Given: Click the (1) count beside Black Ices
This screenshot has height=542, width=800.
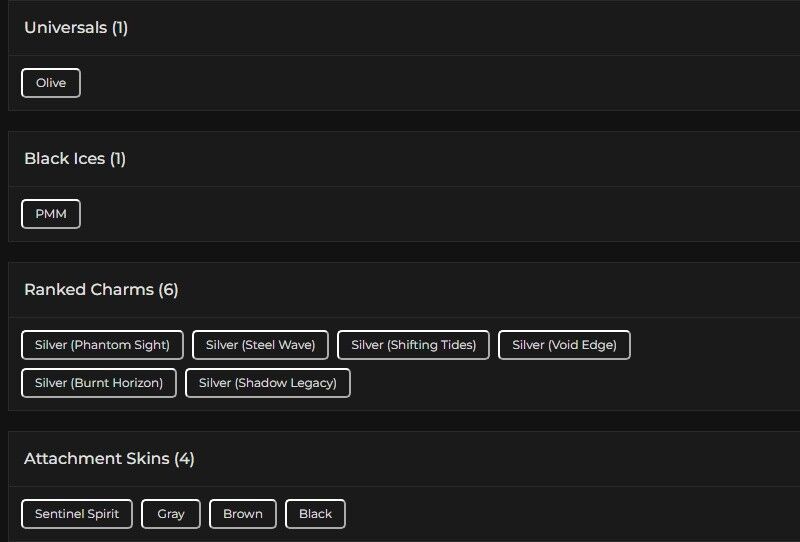Looking at the screenshot, I should point(118,159).
